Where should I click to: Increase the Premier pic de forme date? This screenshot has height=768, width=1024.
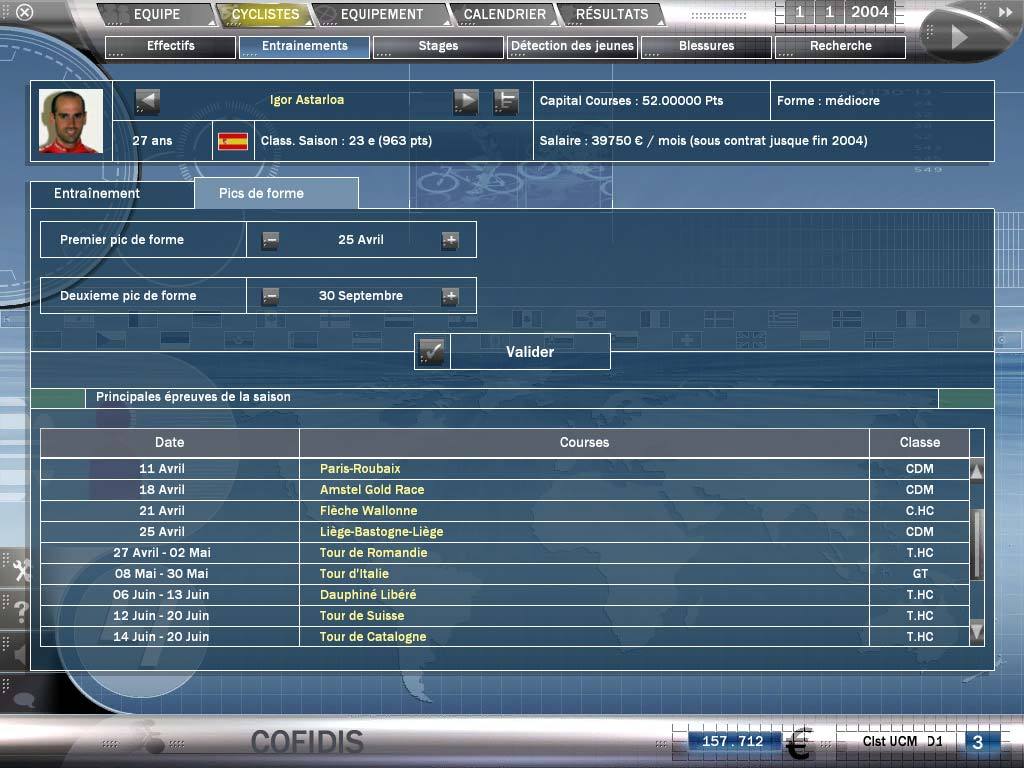pos(450,240)
